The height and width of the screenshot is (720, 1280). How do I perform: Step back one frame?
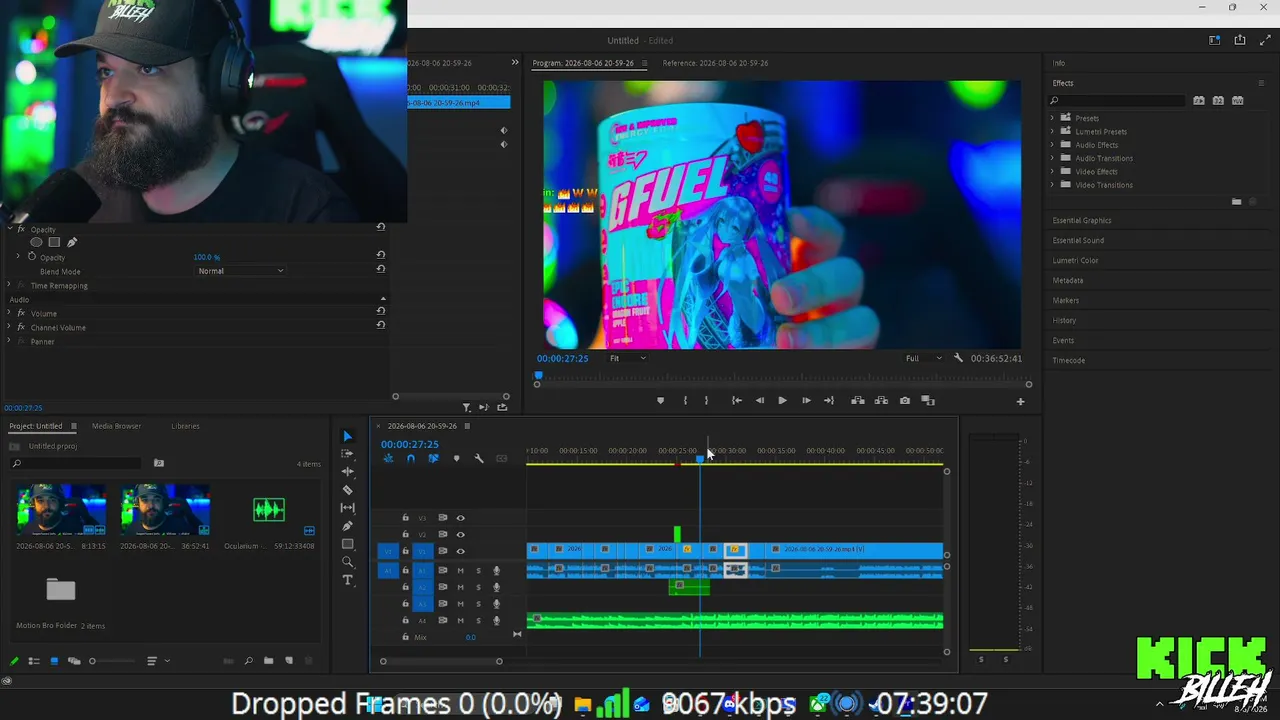[x=759, y=401]
